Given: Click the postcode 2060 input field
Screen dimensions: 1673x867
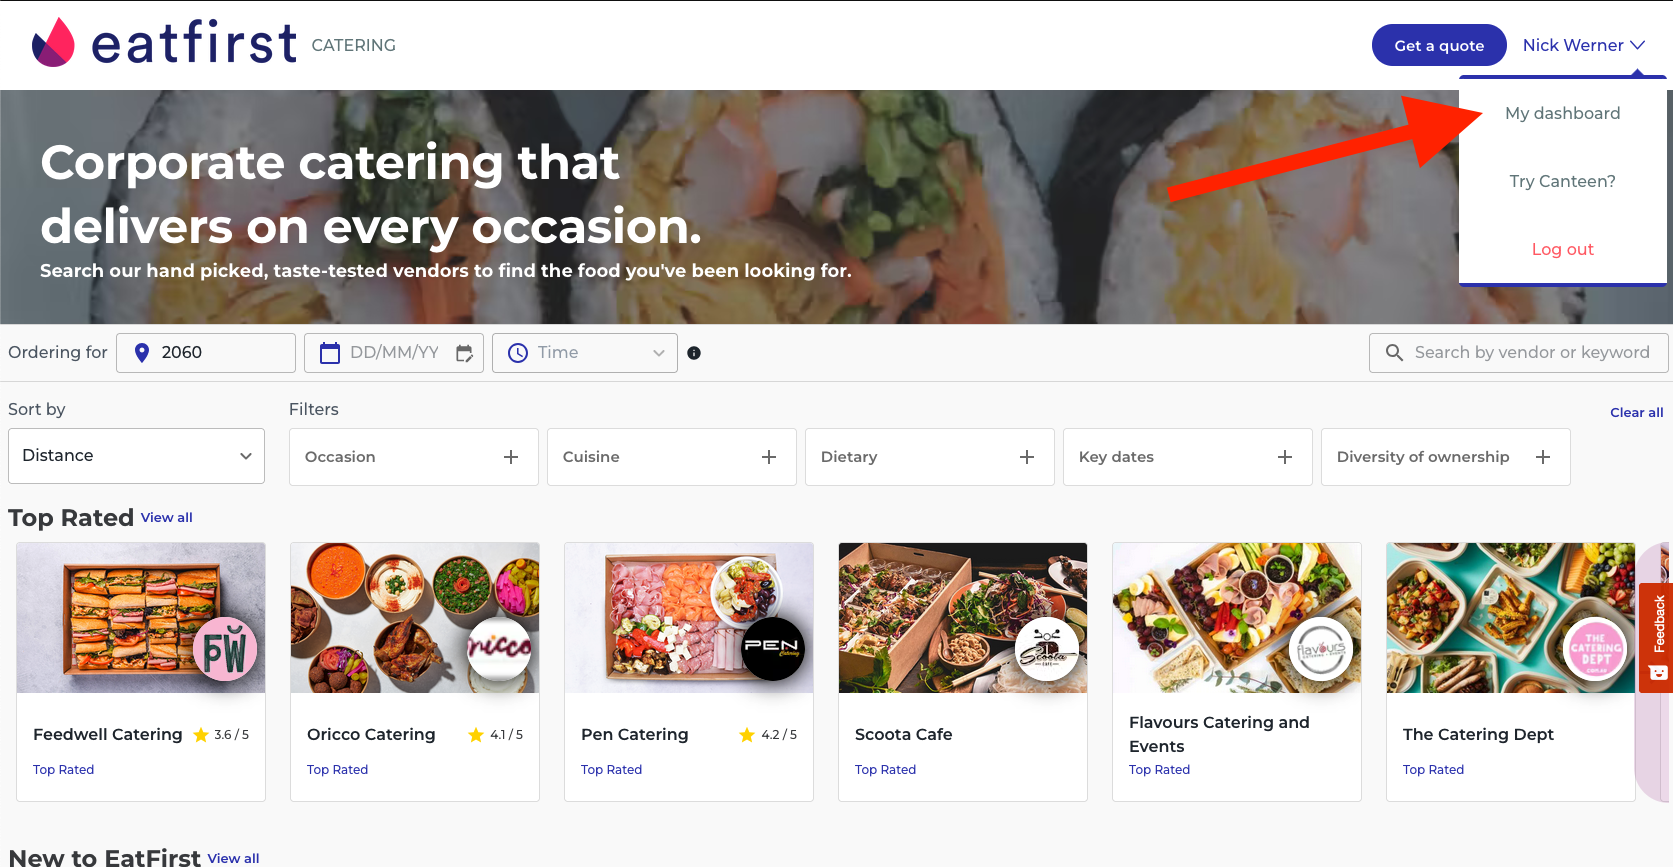Looking at the screenshot, I should (x=206, y=353).
